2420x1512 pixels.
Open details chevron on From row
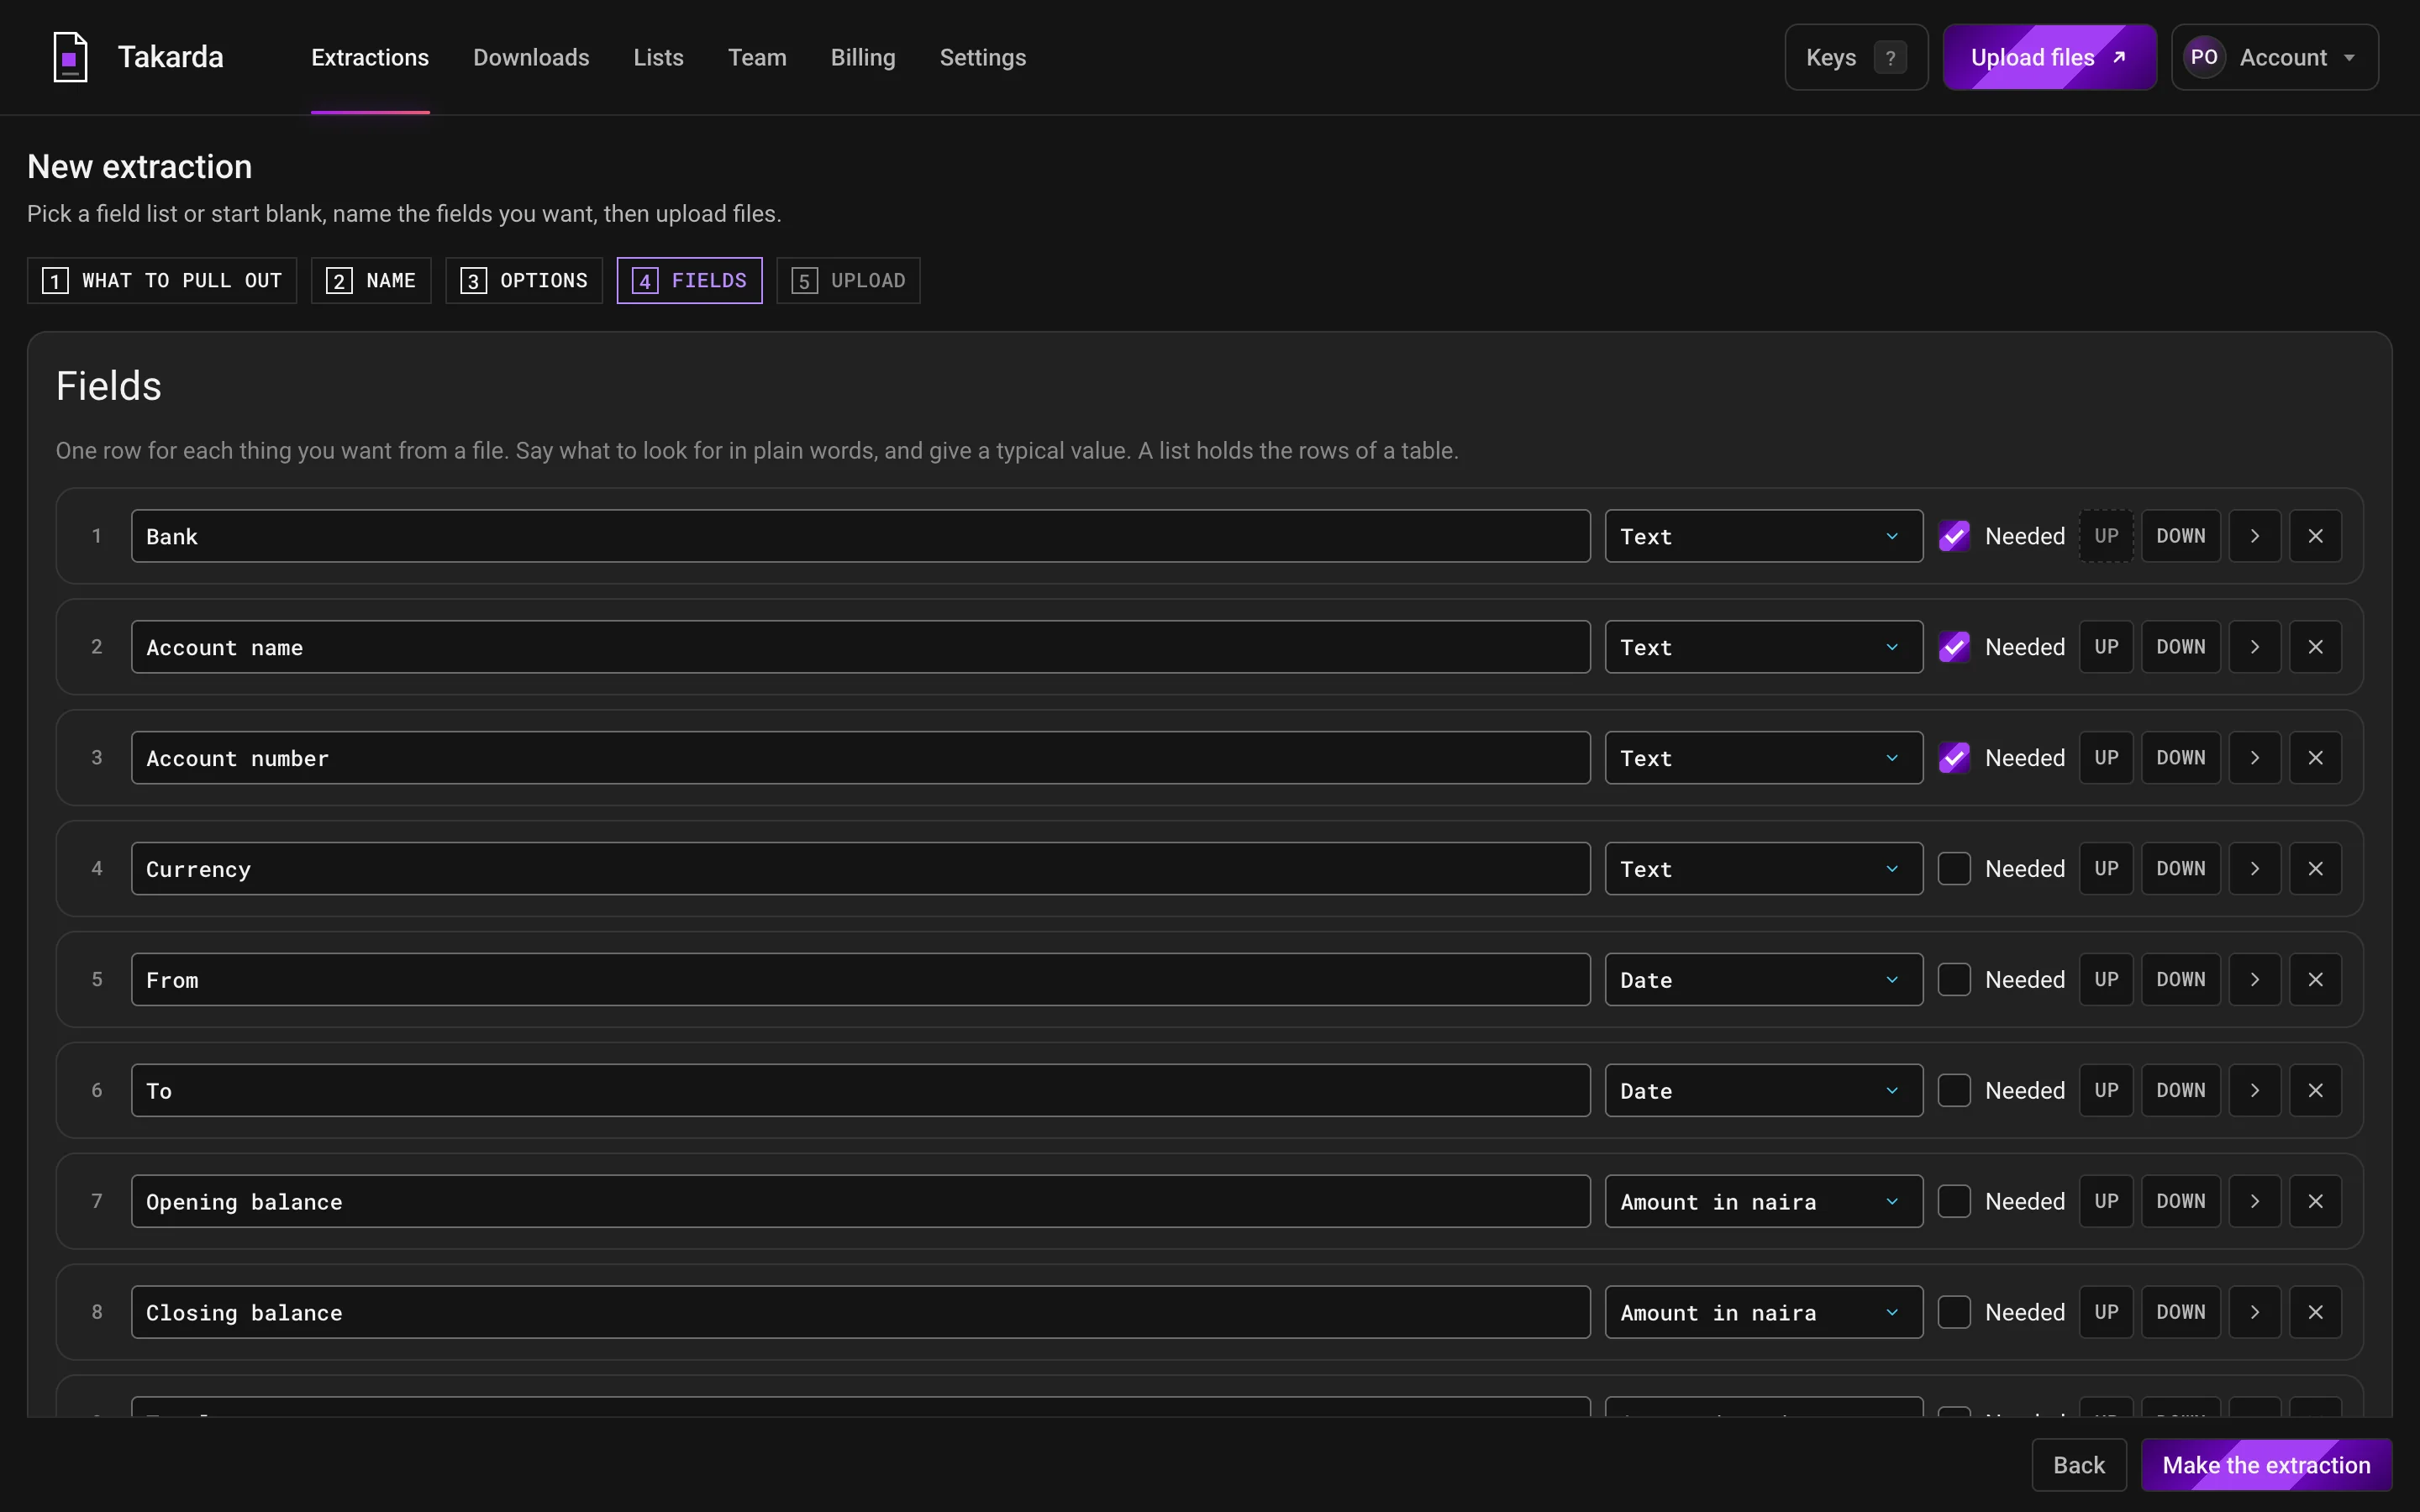click(x=2255, y=980)
